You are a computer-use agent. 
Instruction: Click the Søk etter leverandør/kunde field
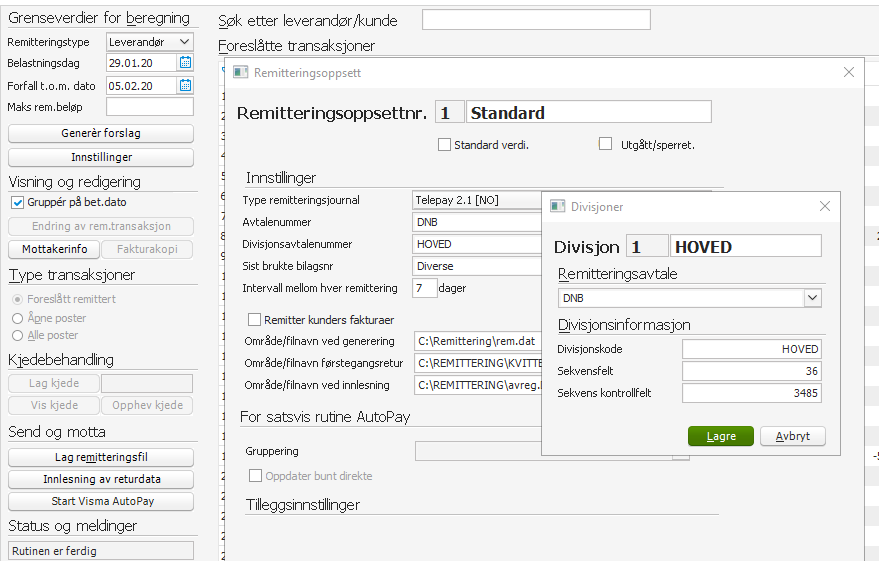536,20
